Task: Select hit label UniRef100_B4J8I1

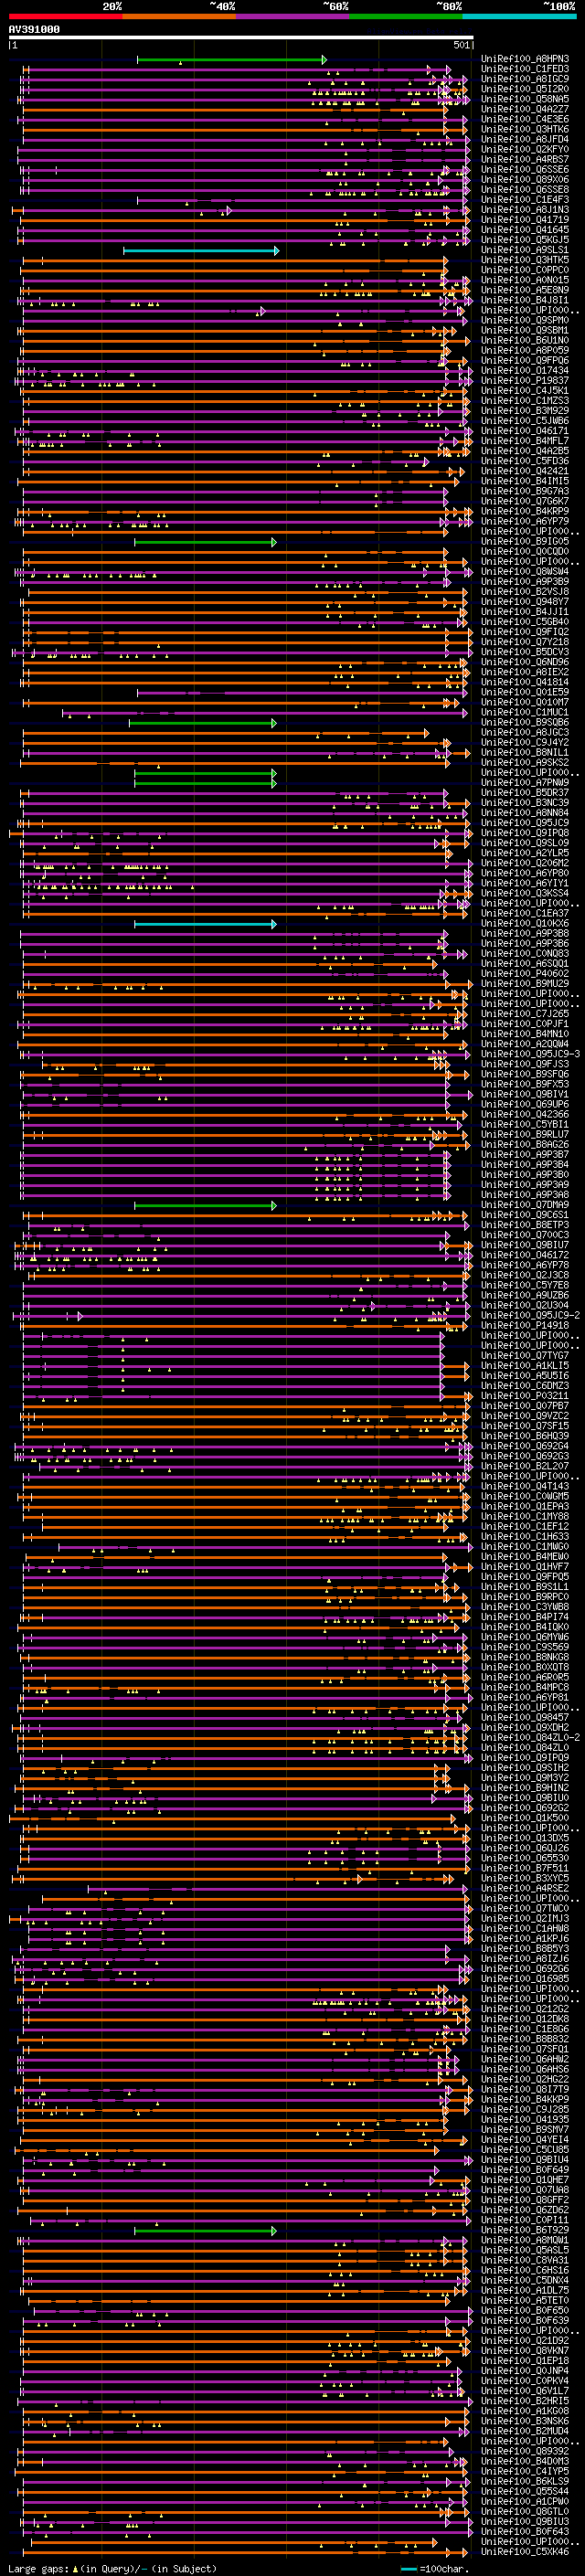Action: [525, 300]
